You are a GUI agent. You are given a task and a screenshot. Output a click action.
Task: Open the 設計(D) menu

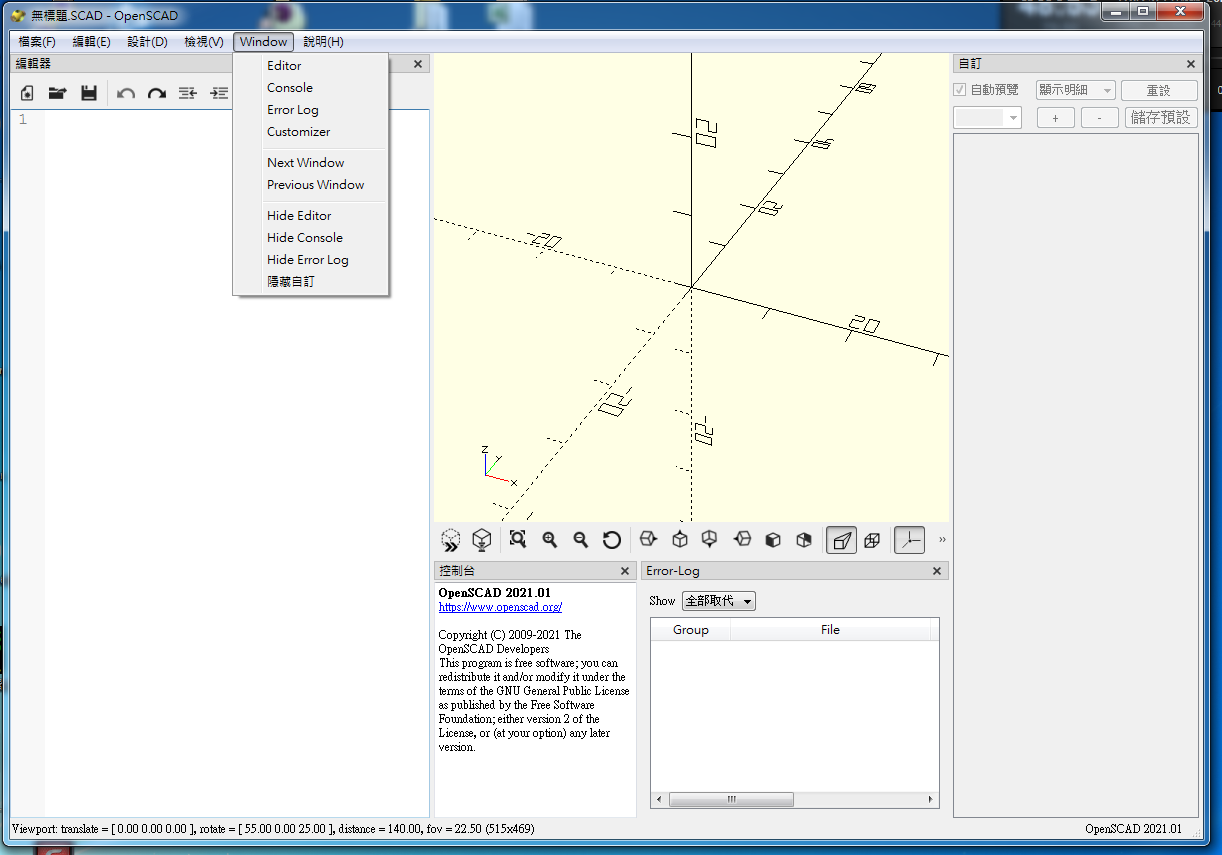click(148, 42)
